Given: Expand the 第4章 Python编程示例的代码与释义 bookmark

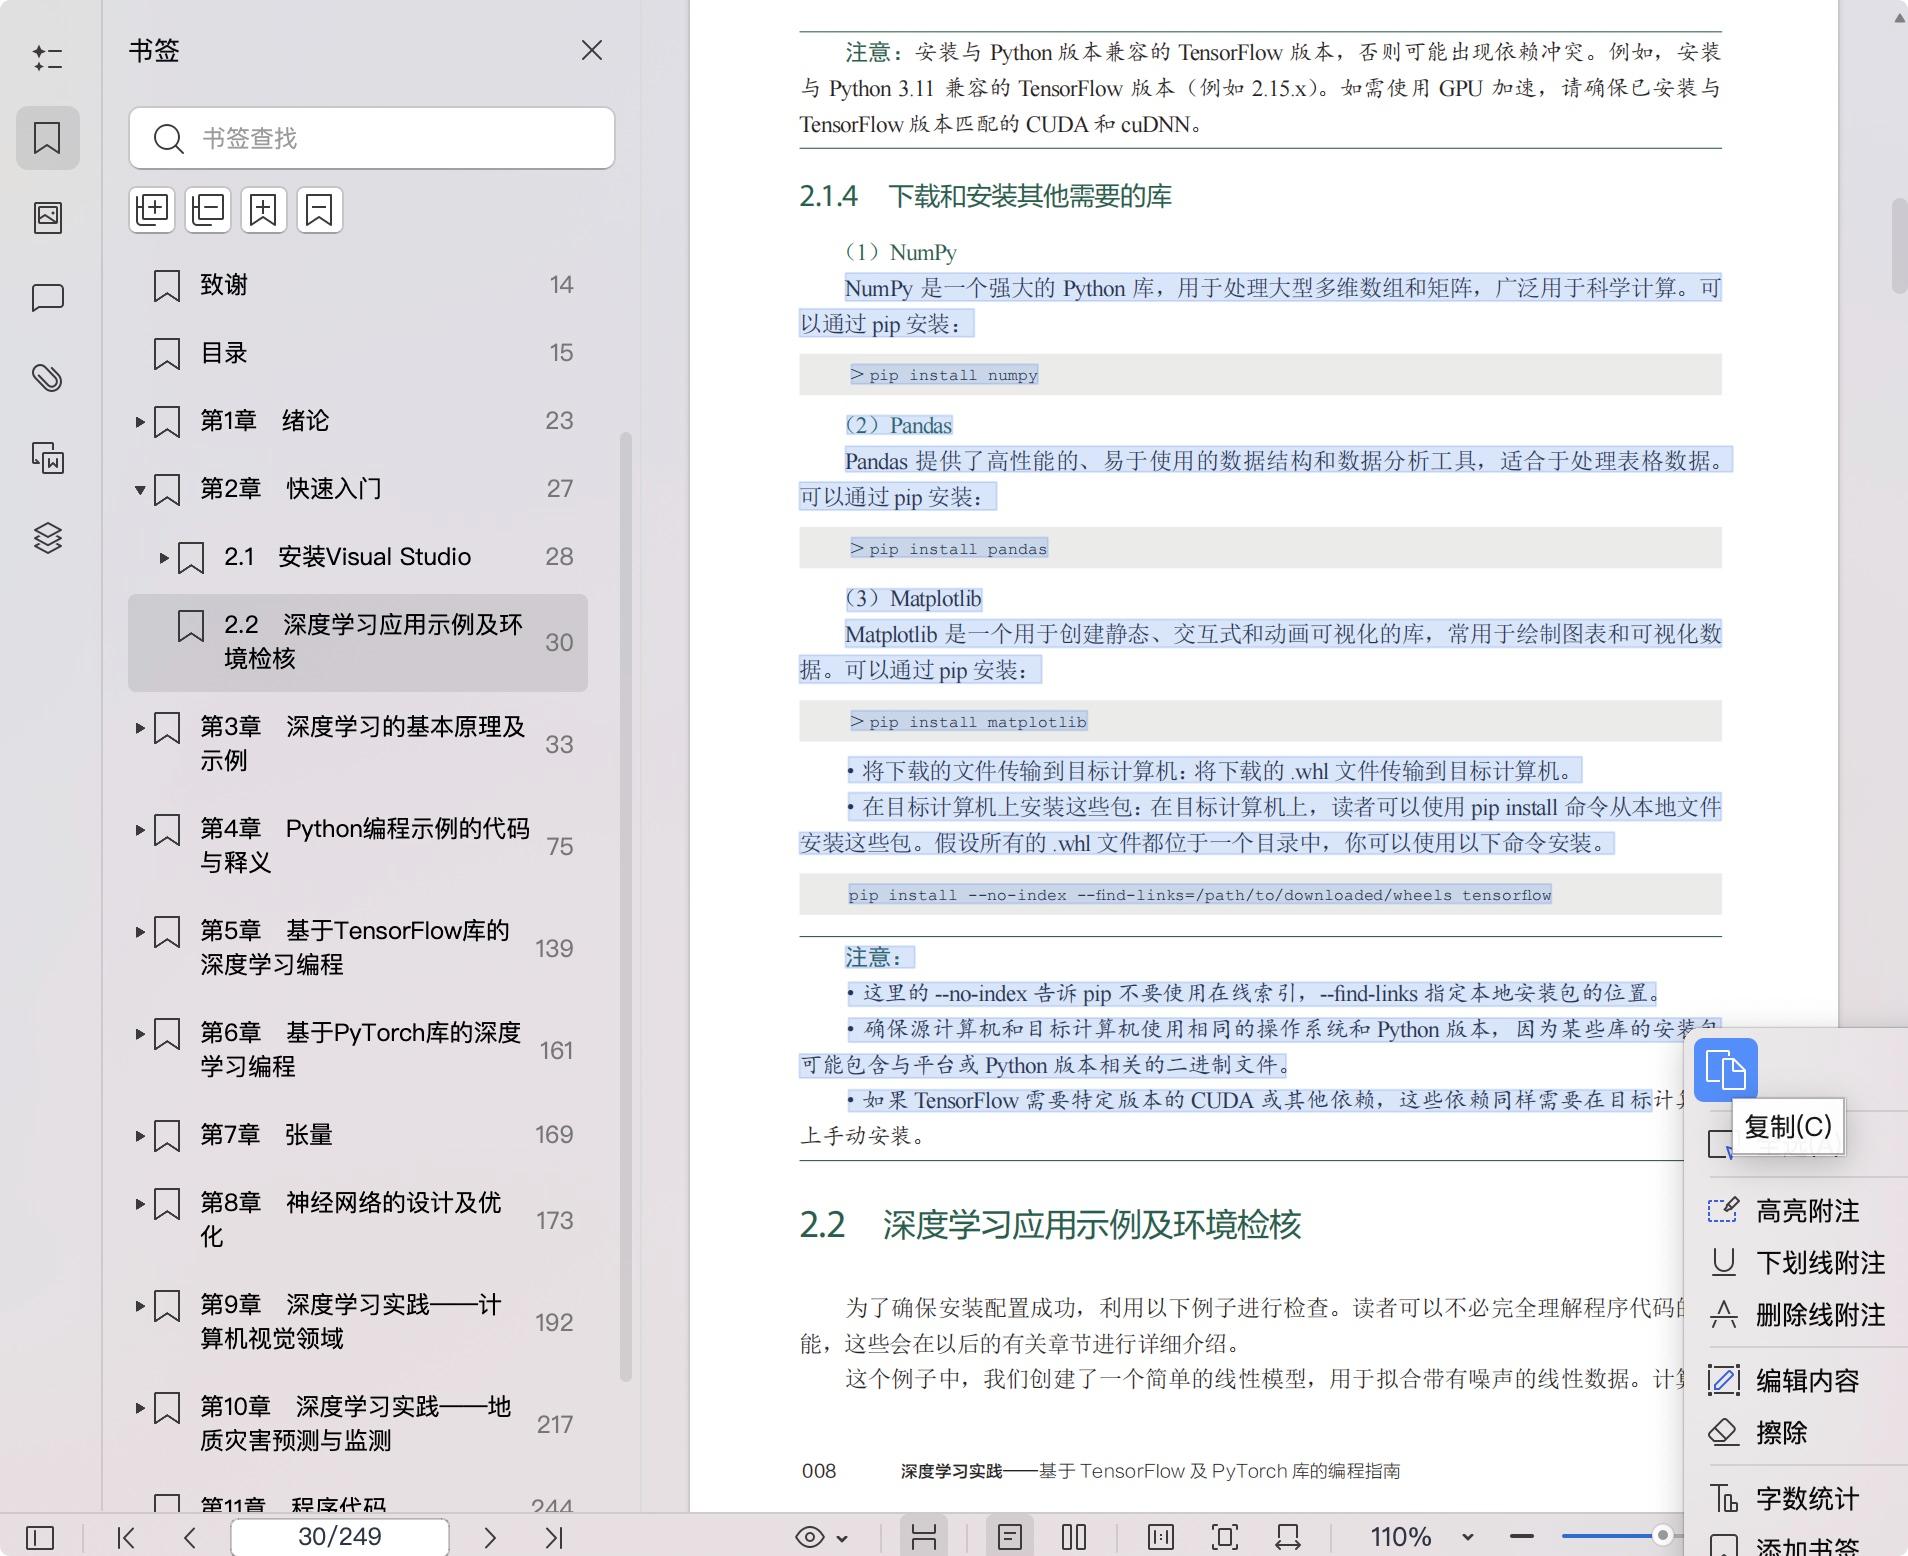Looking at the screenshot, I should pos(140,830).
